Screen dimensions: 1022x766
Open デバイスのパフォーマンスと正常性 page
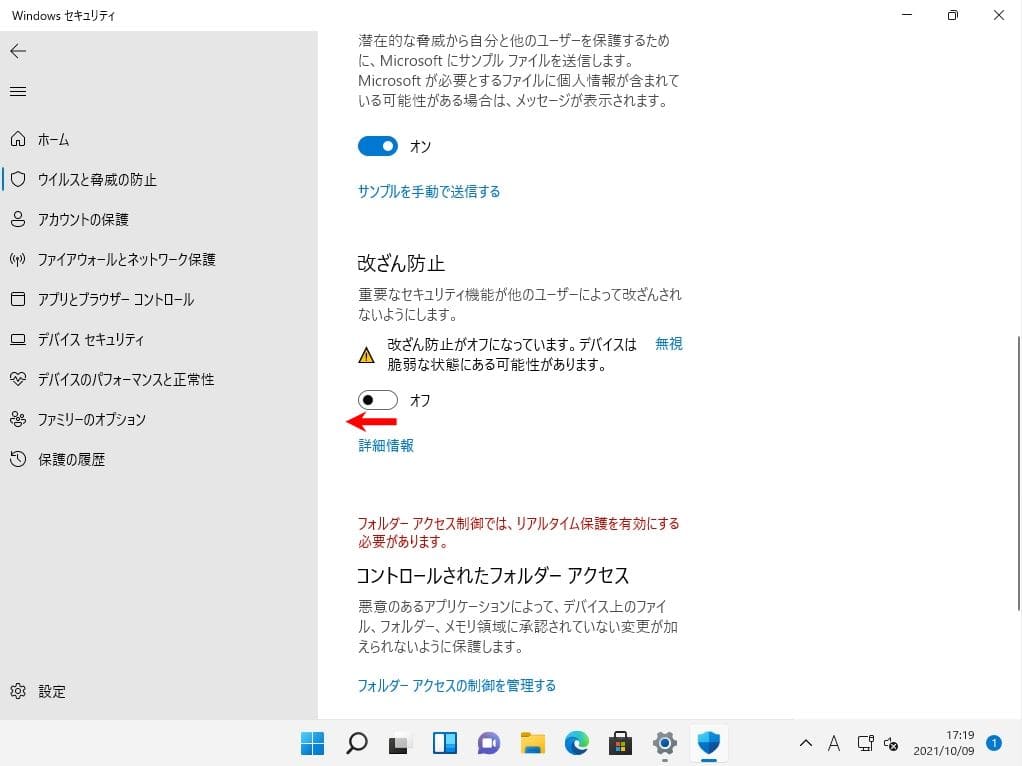[x=126, y=379]
